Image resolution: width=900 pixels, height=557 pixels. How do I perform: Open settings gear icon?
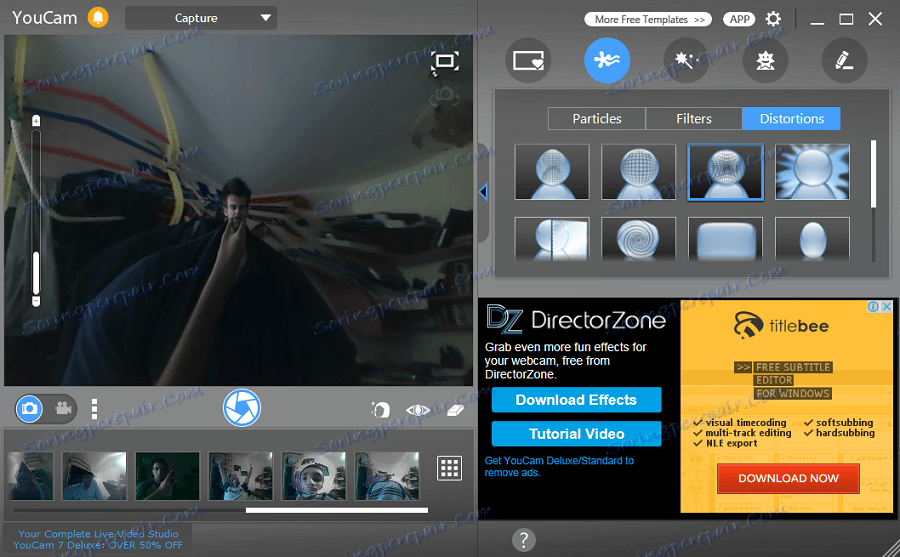773,19
